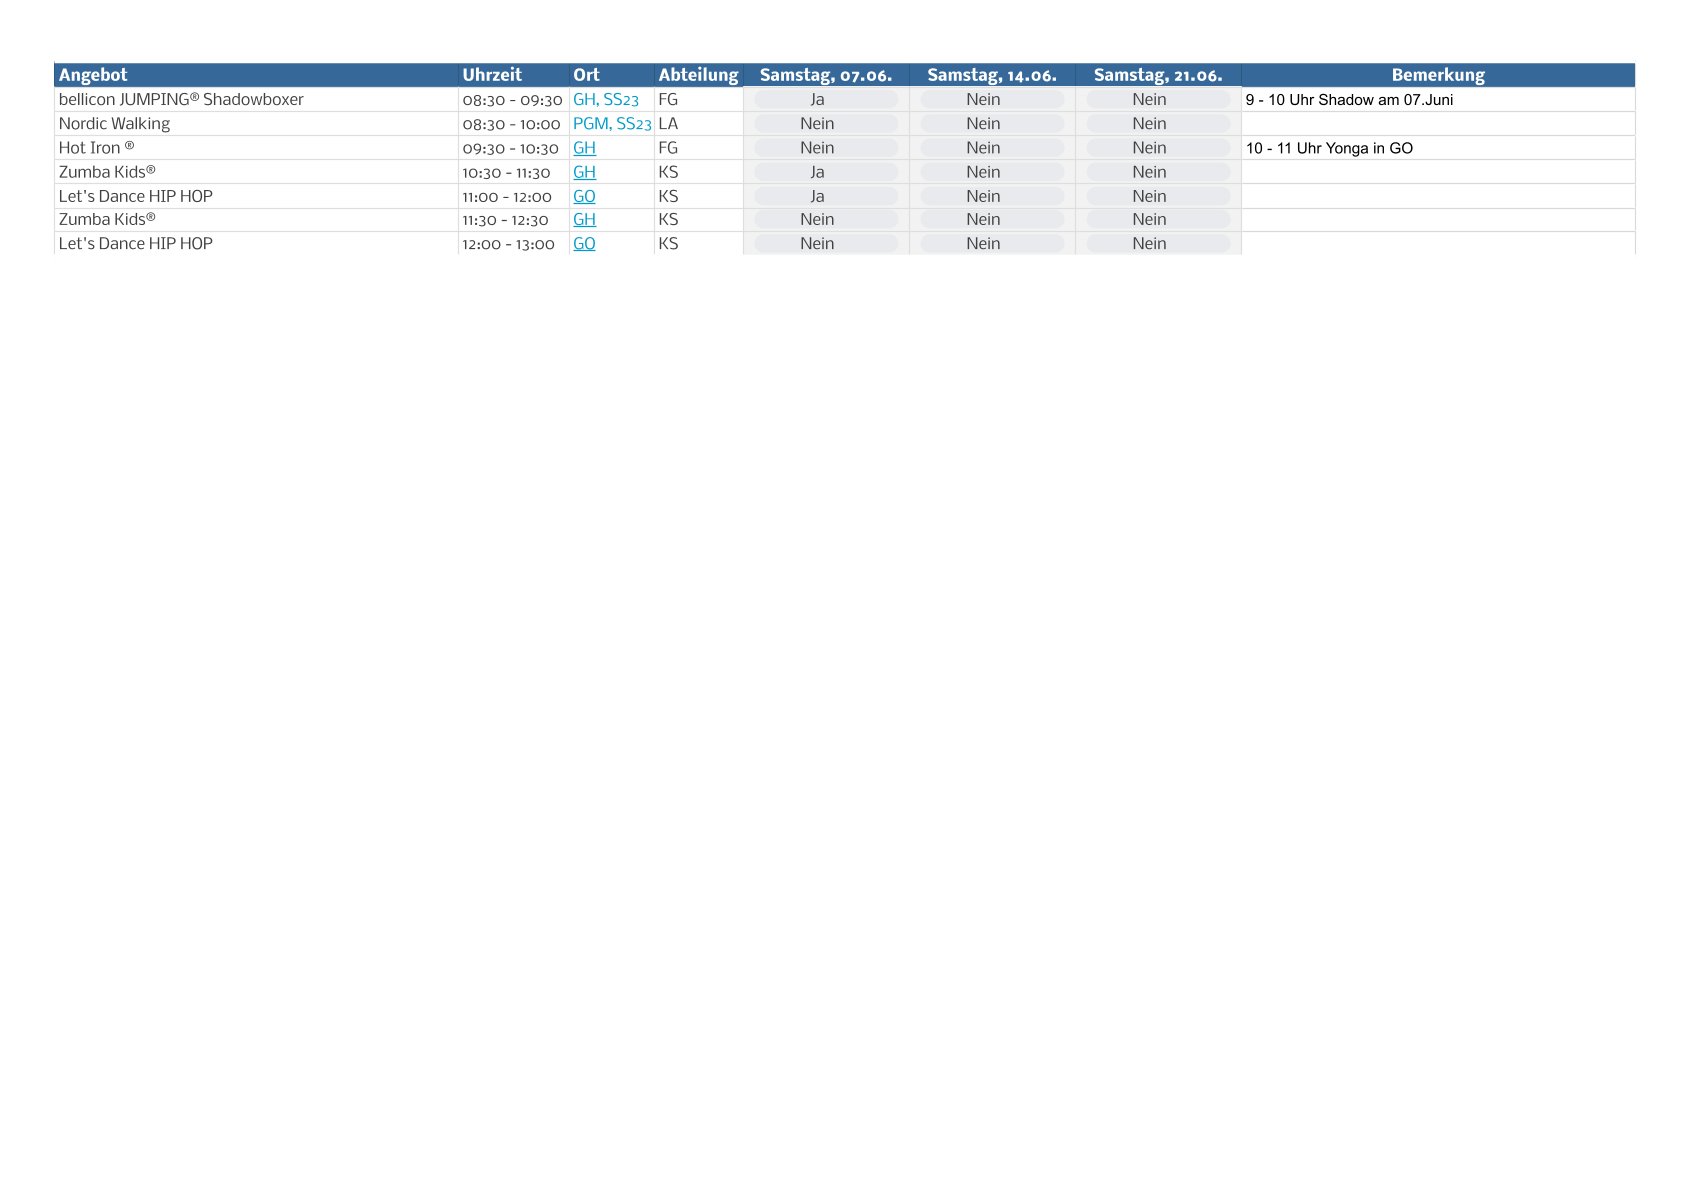Open the PGM, SS23 location link
The image size is (1685, 1191).
[612, 124]
